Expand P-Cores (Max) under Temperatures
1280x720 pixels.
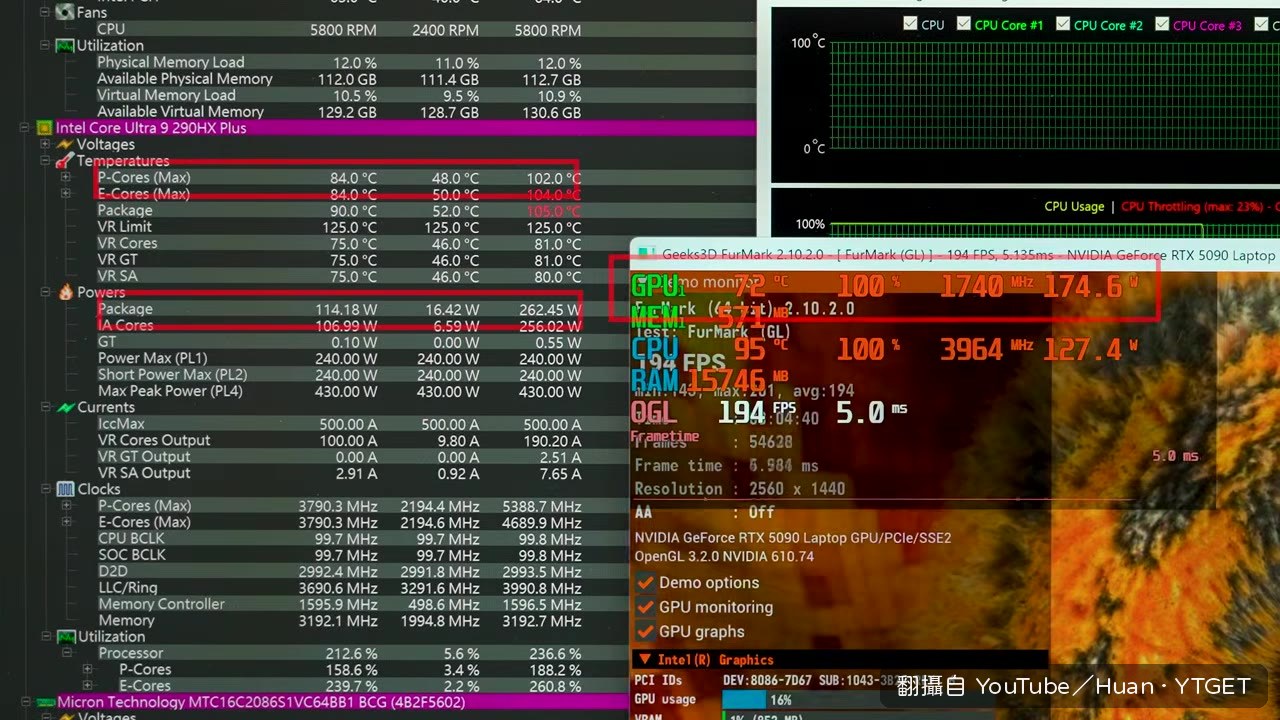click(x=65, y=177)
